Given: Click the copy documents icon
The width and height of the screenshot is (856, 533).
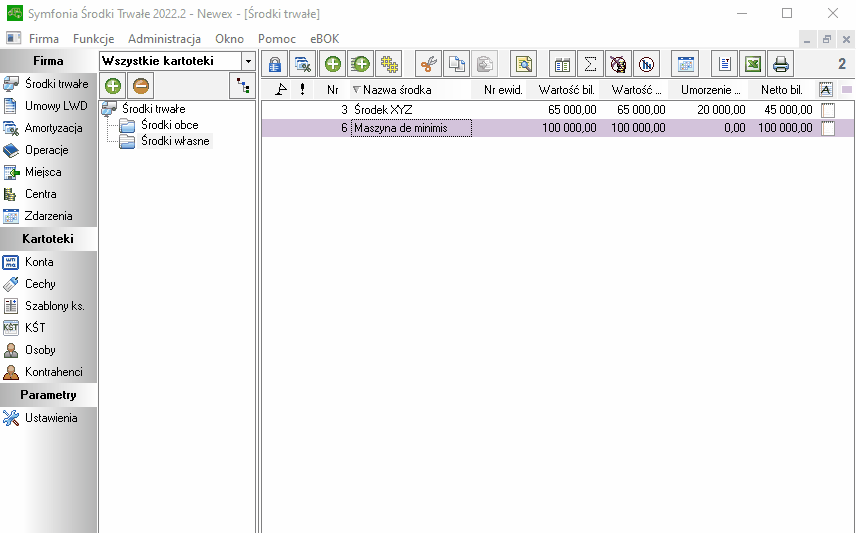Looking at the screenshot, I should (456, 64).
